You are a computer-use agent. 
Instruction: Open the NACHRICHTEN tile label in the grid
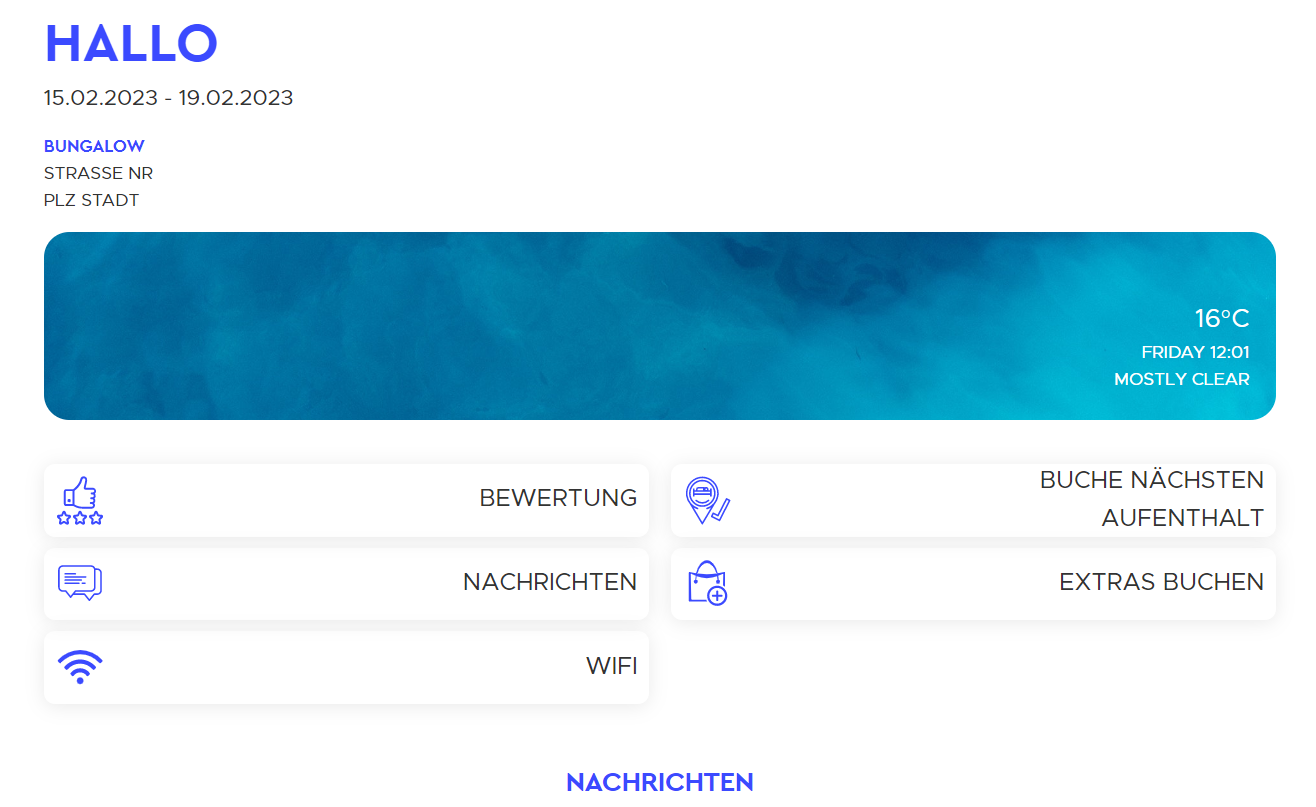pos(550,582)
